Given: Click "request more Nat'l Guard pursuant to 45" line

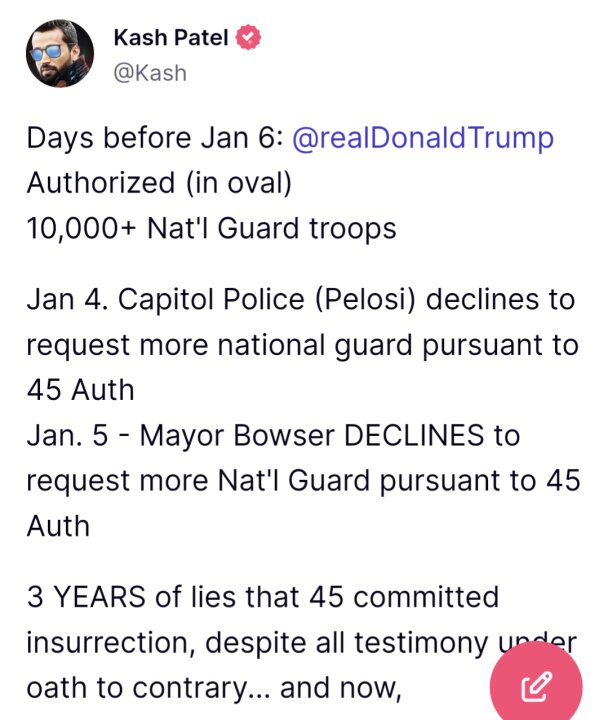Looking at the screenshot, I should (304, 481).
